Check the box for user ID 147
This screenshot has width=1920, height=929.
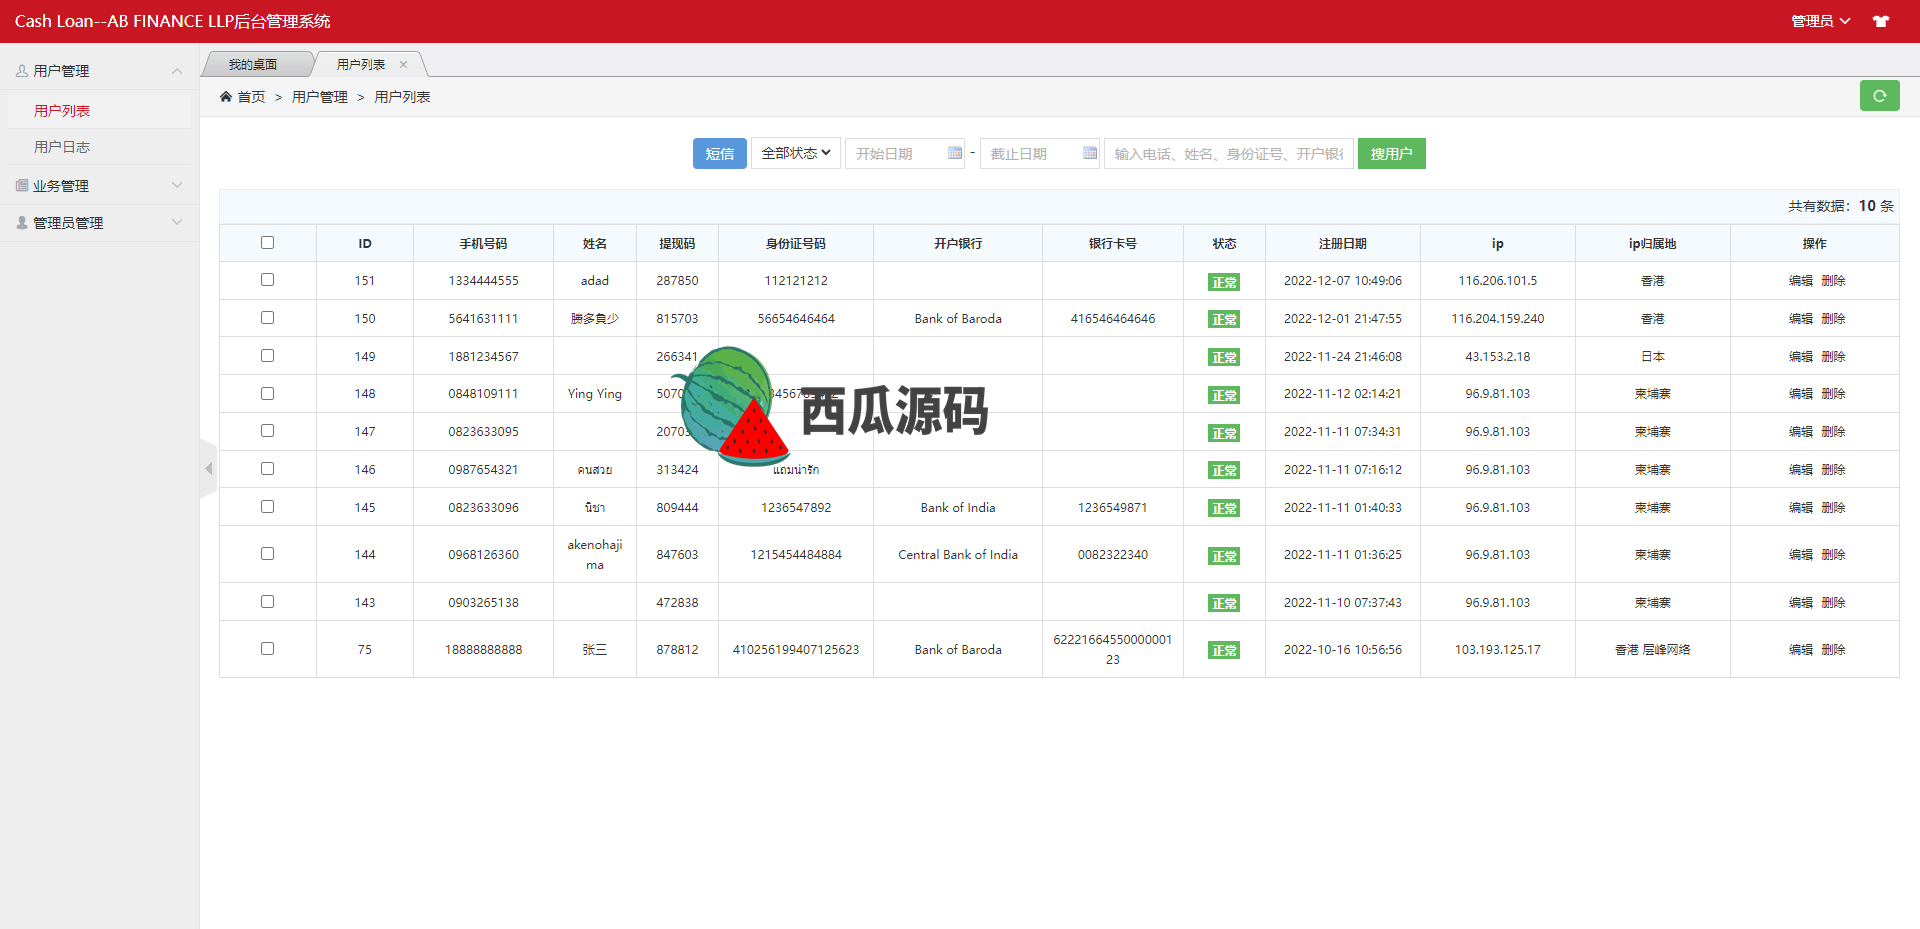tap(267, 430)
